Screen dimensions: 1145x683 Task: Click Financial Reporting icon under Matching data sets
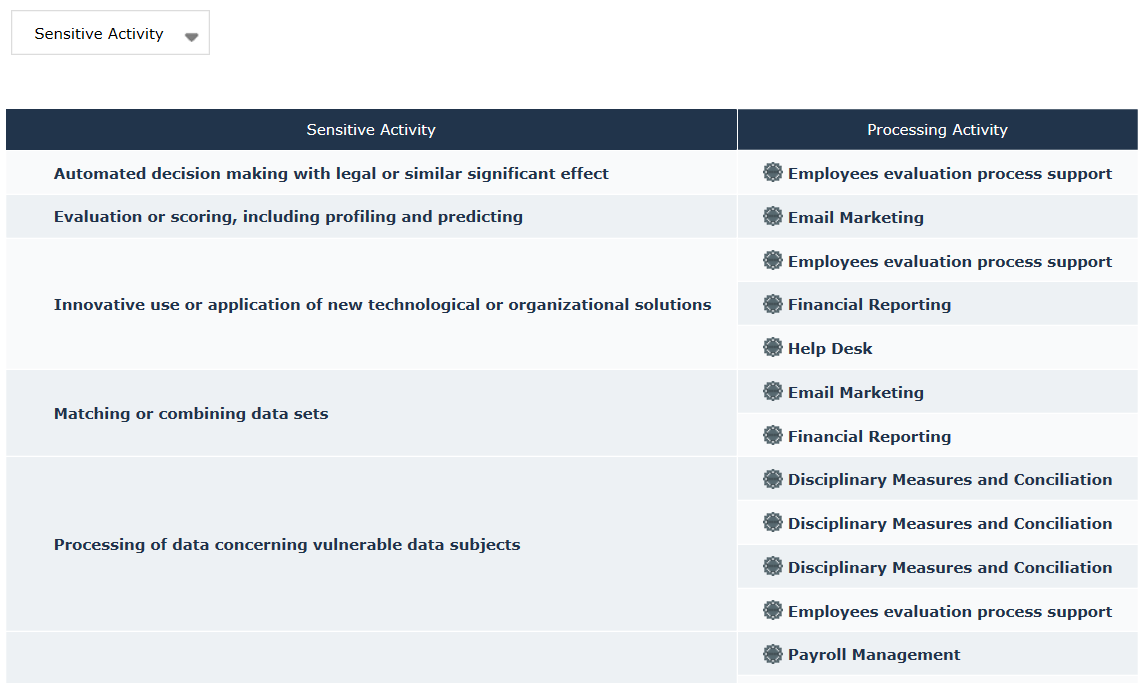click(773, 436)
